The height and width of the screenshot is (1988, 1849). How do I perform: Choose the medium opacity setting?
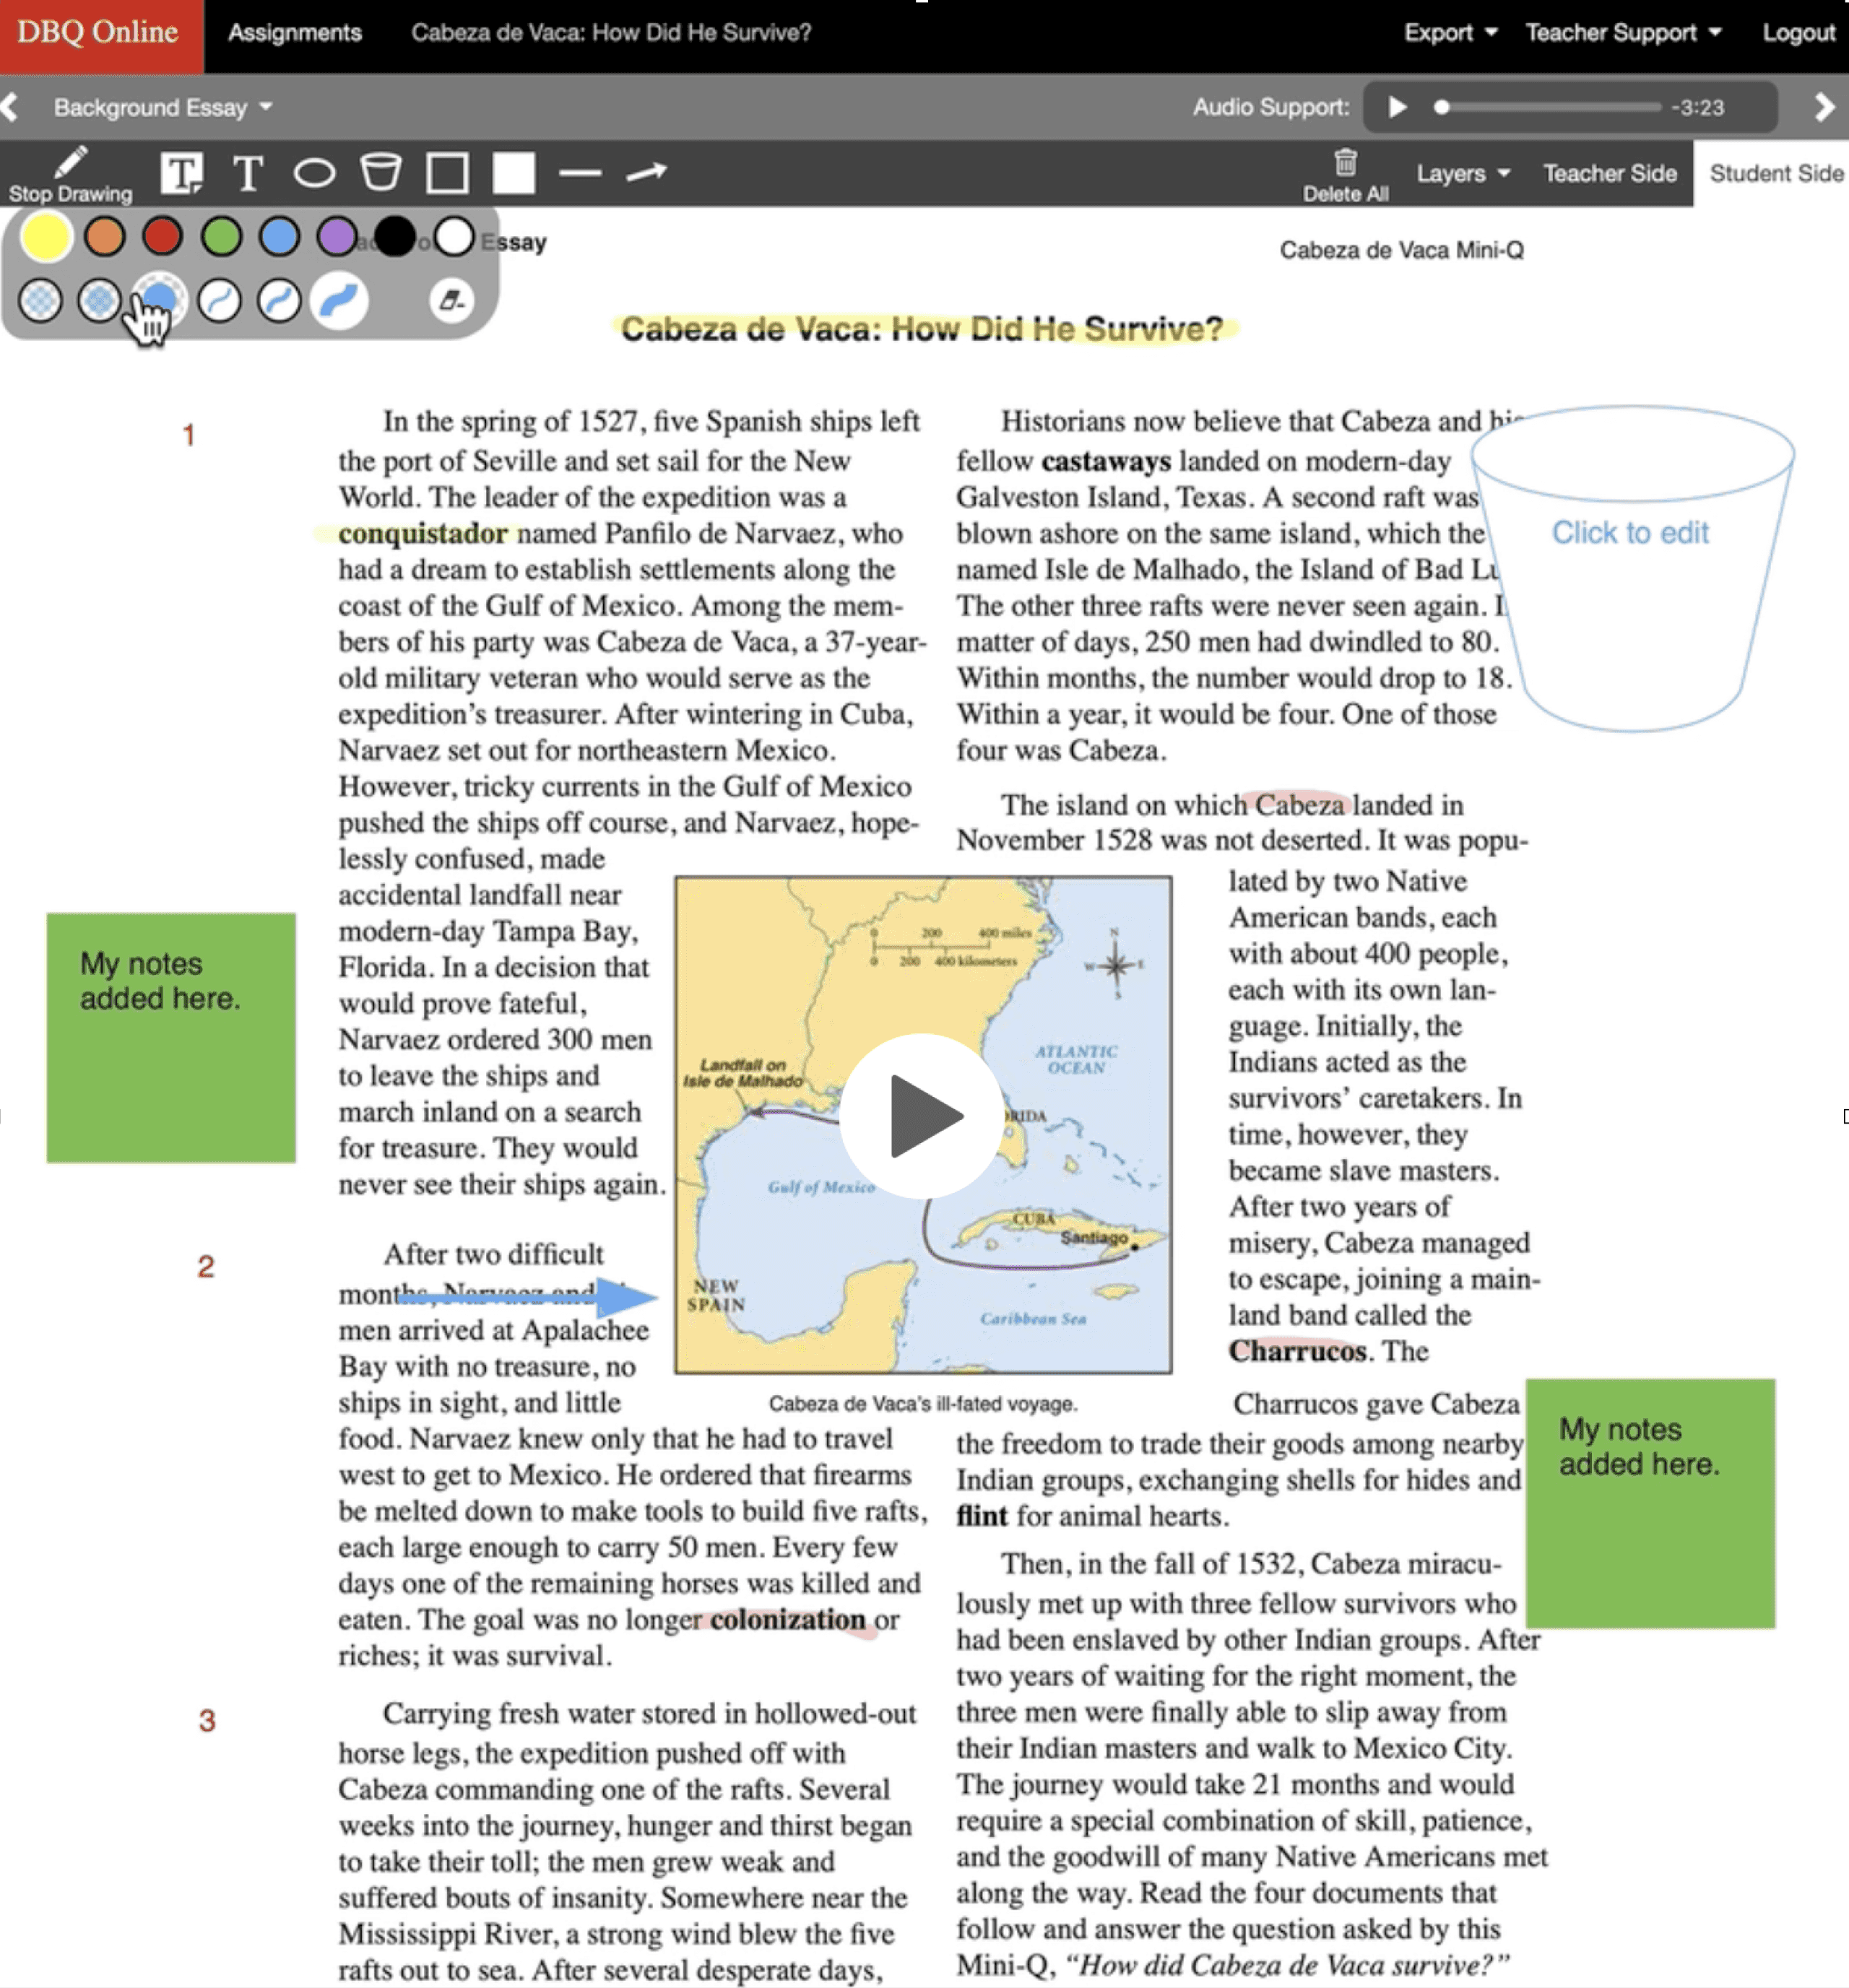click(x=99, y=300)
